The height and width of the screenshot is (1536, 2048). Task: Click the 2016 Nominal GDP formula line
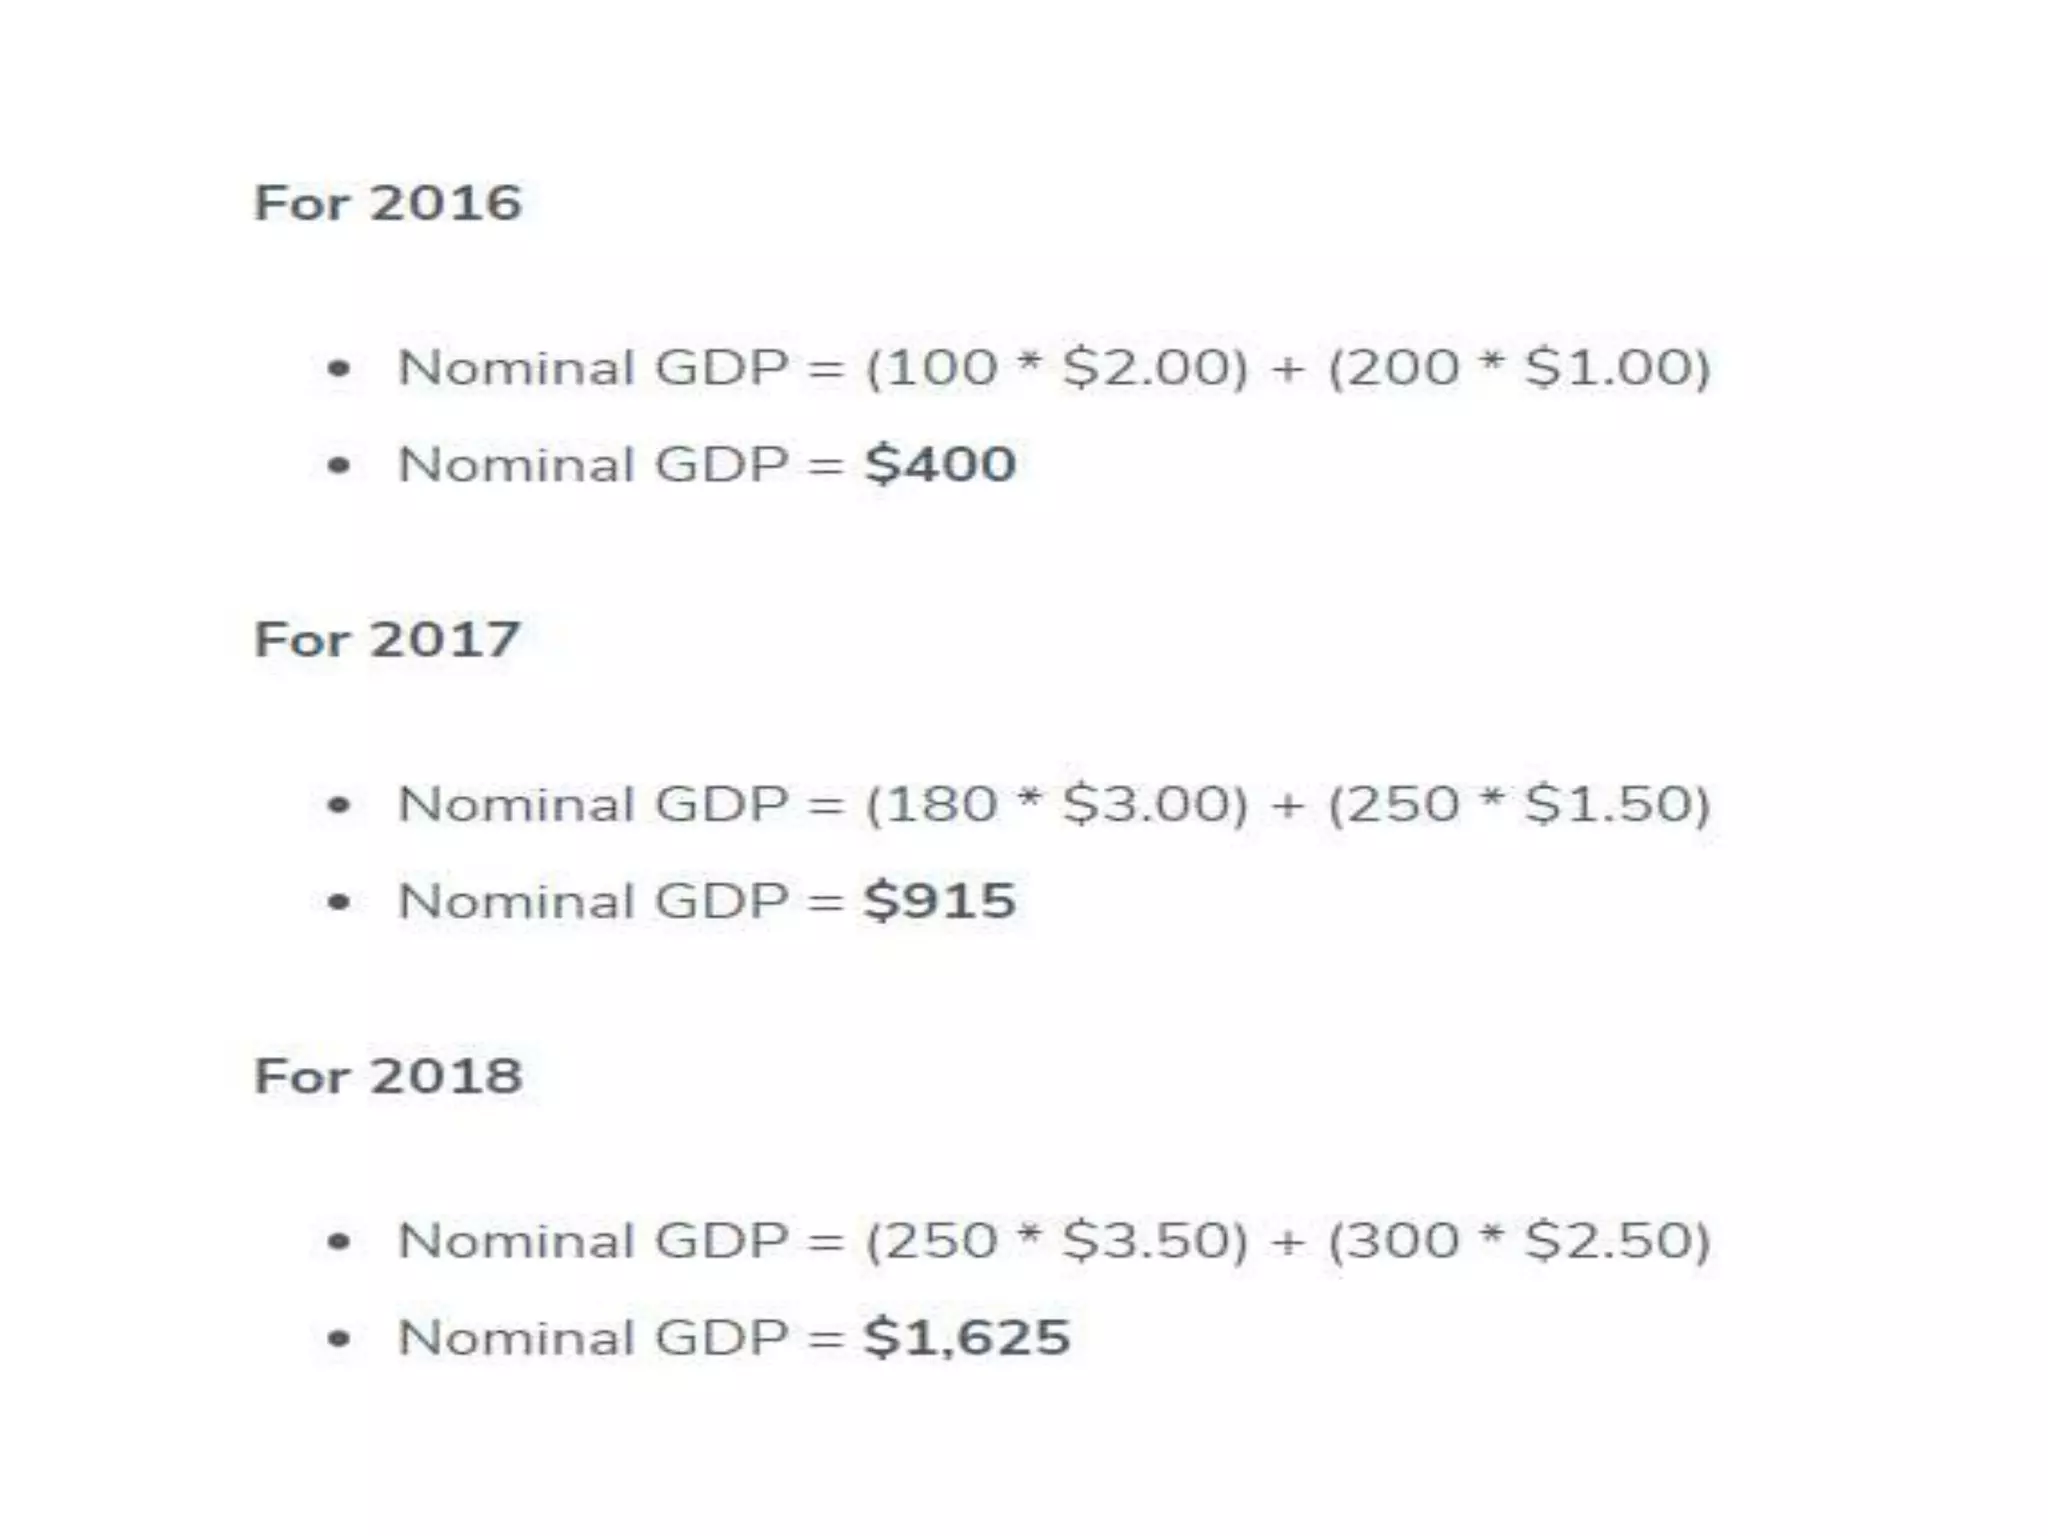pos(1055,367)
